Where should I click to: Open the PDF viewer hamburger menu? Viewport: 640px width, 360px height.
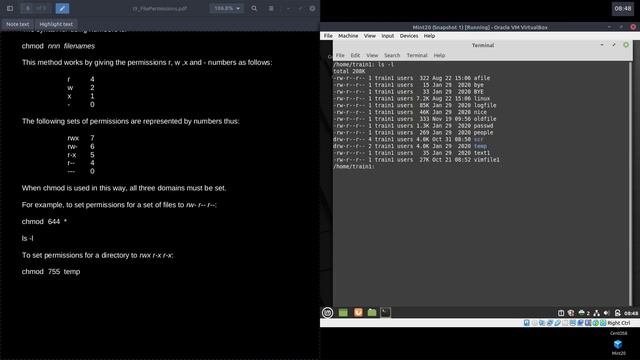[271, 8]
